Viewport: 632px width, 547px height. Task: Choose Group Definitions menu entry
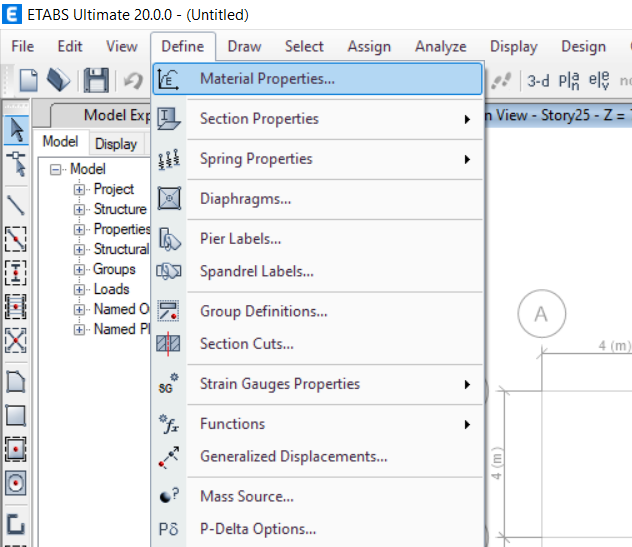point(317,311)
